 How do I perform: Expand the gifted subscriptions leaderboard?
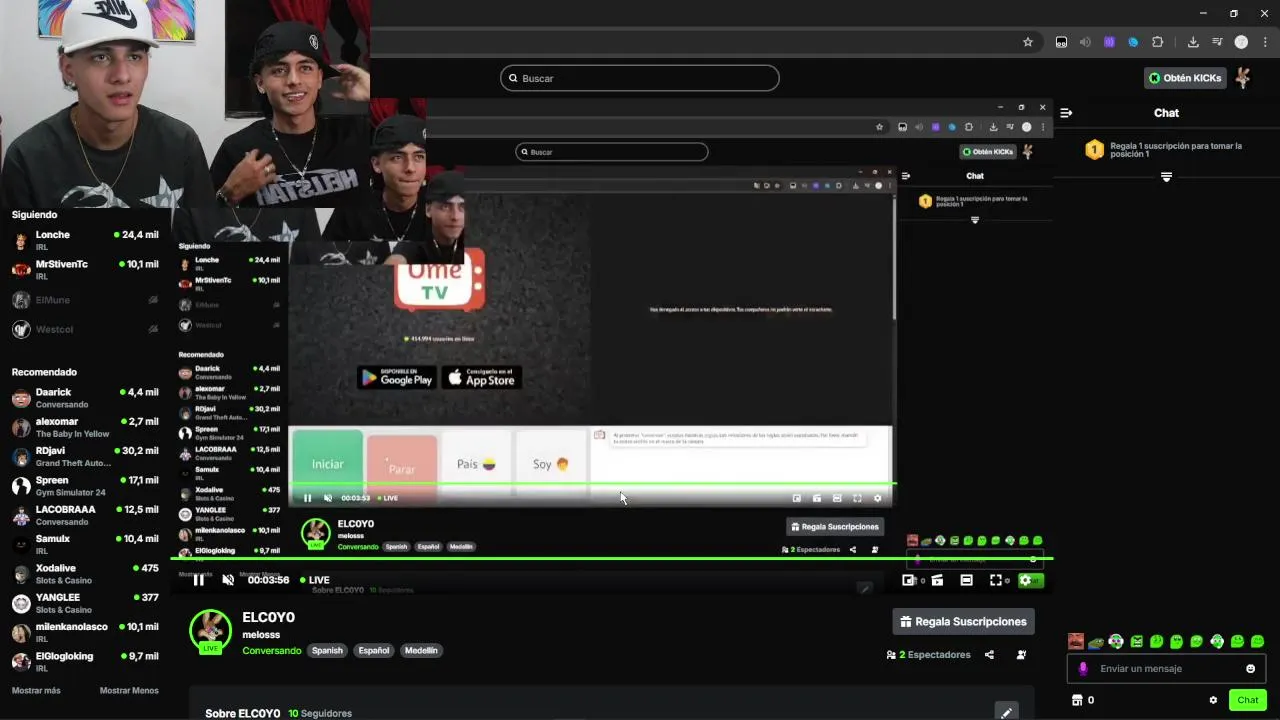point(1166,177)
